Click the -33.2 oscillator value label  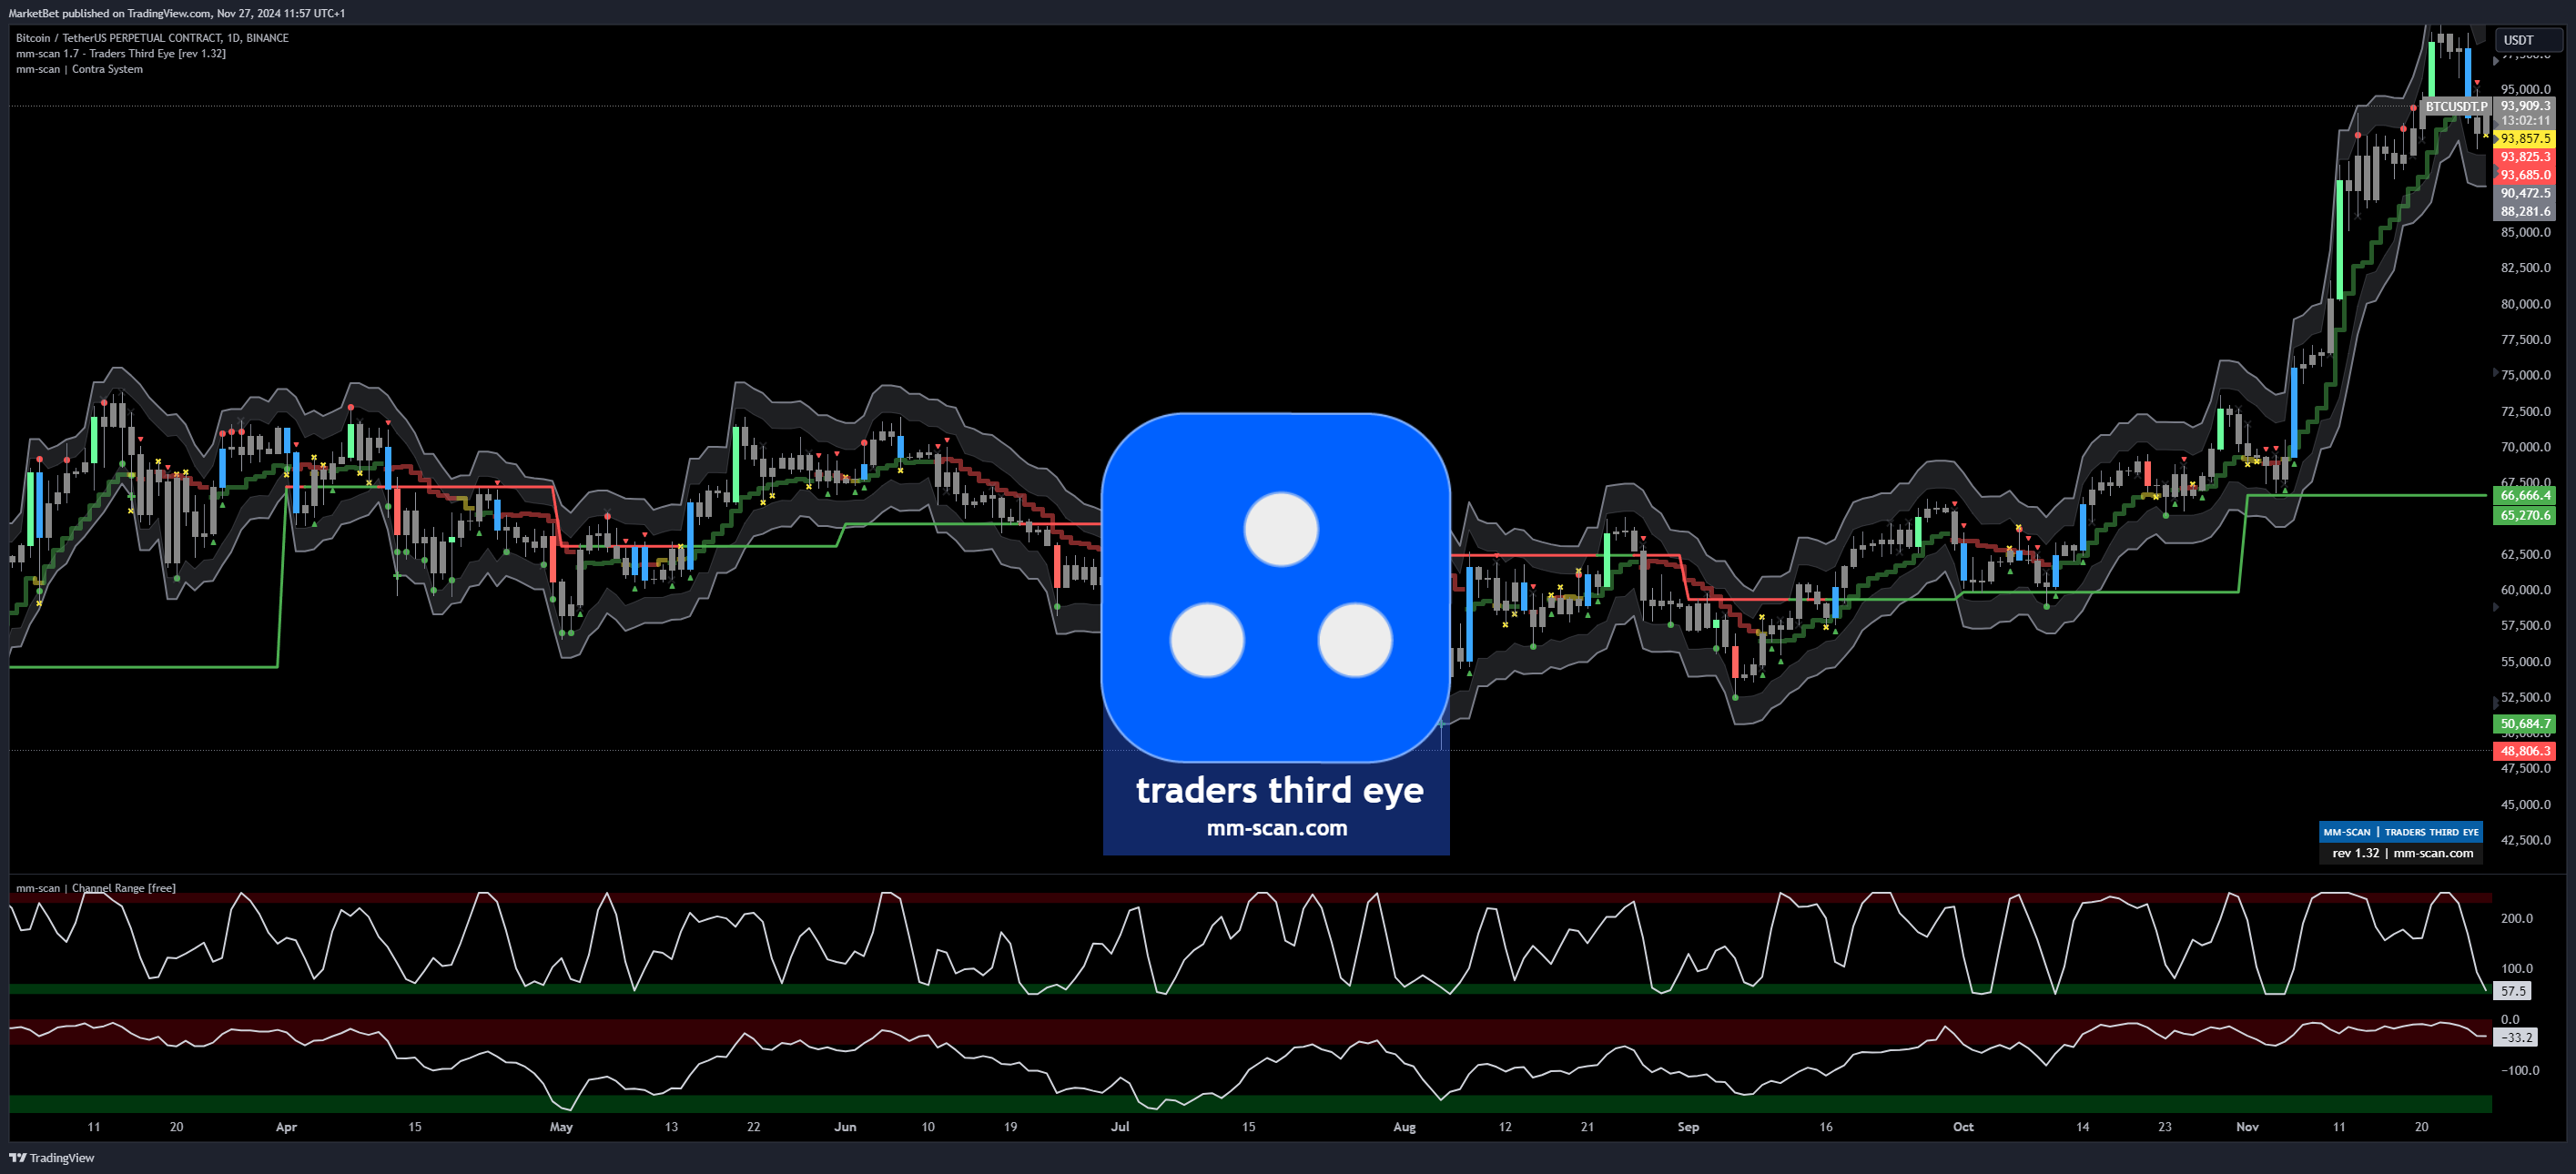(2515, 1037)
